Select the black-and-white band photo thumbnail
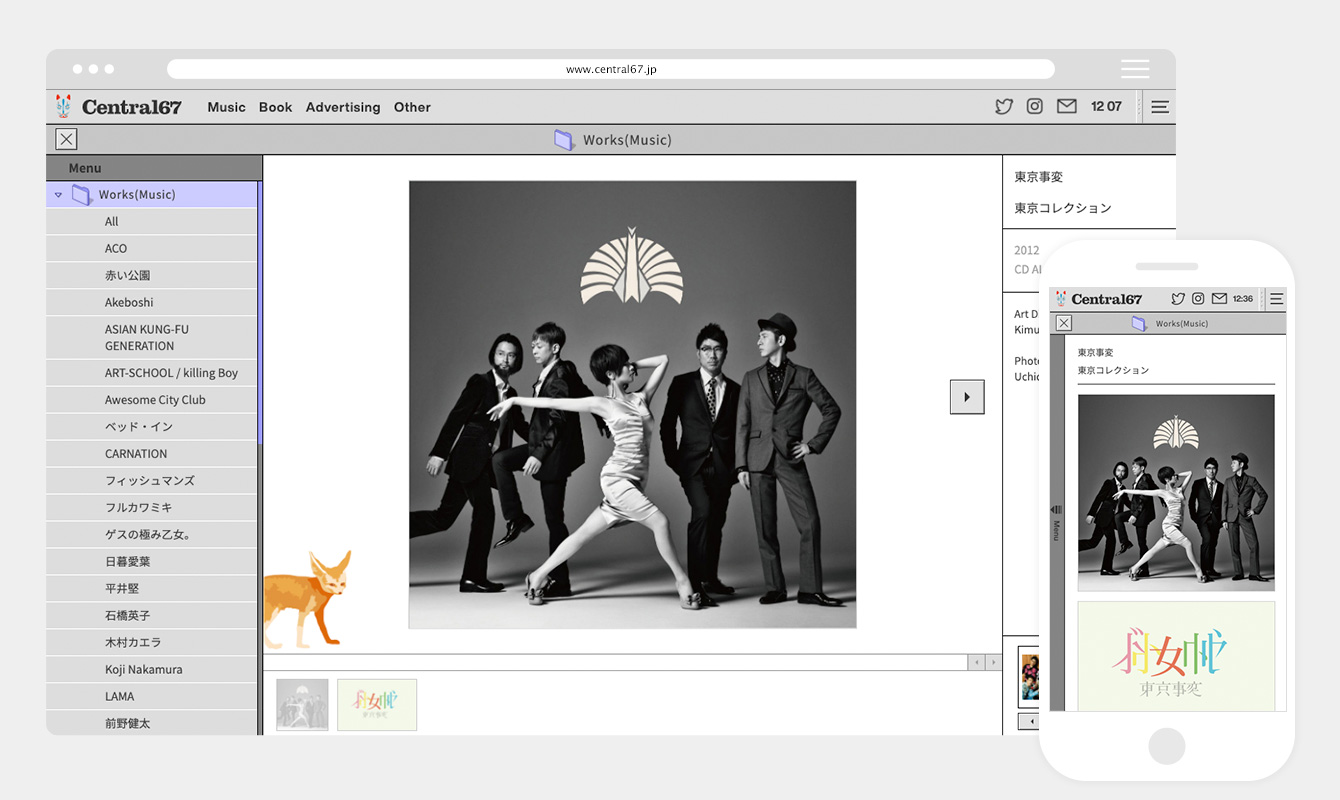The height and width of the screenshot is (800, 1340). point(302,704)
